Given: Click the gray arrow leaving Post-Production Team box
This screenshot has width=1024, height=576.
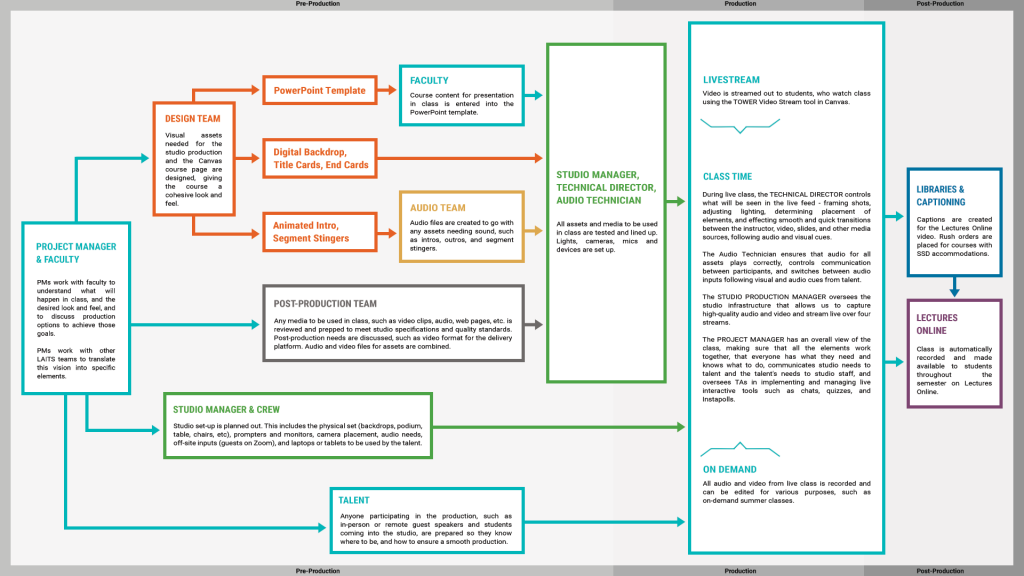Looking at the screenshot, I should pos(533,324).
